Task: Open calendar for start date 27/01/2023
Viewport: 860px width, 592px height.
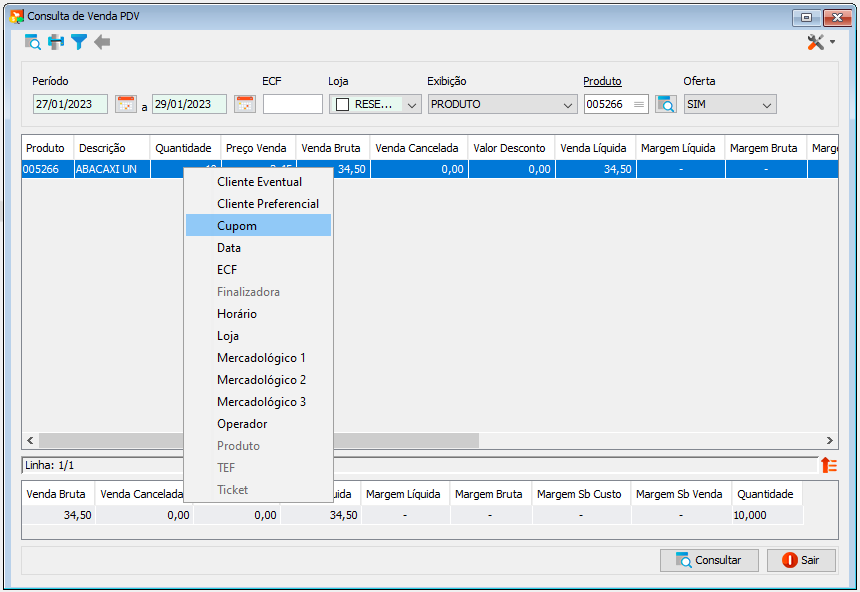Action: [x=126, y=104]
